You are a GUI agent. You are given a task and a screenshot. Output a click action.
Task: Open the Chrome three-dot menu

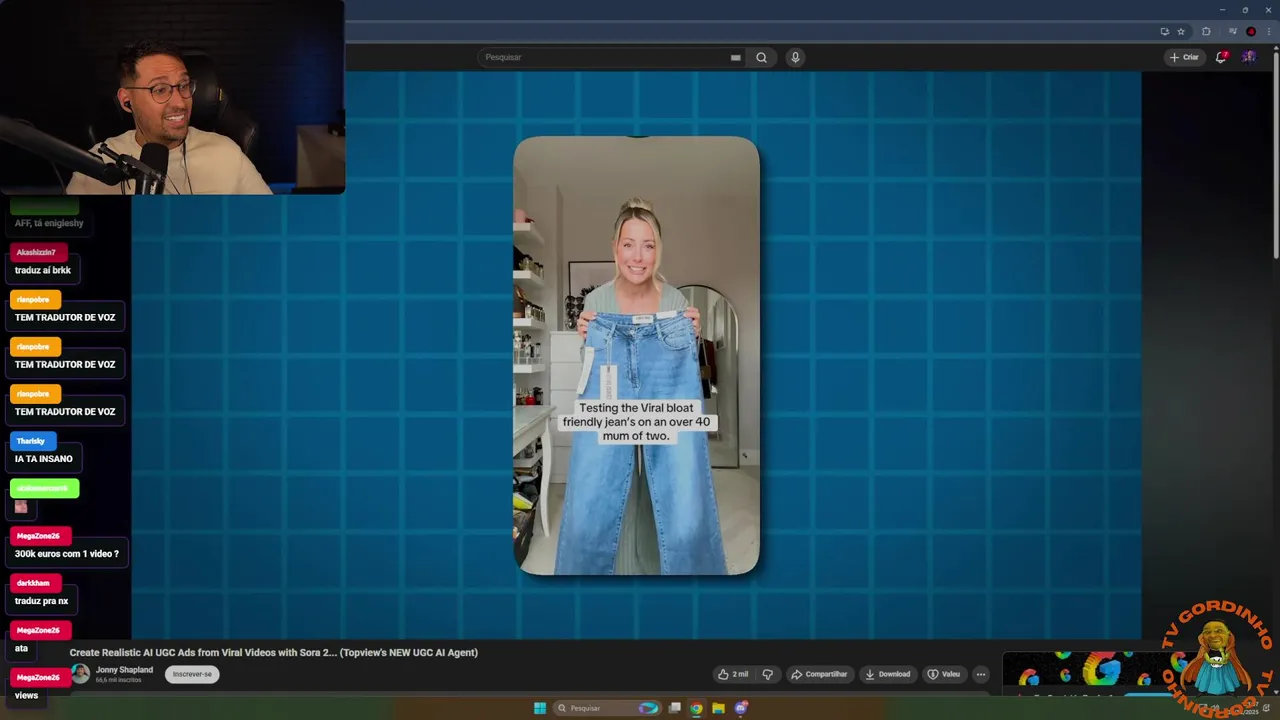(1269, 31)
